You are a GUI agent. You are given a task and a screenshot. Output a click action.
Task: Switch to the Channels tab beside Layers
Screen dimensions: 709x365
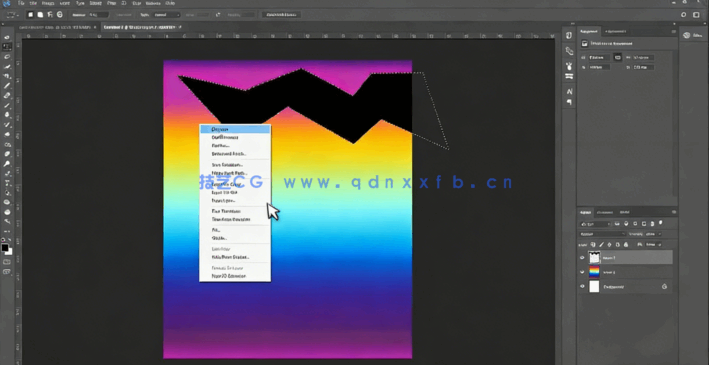point(605,212)
